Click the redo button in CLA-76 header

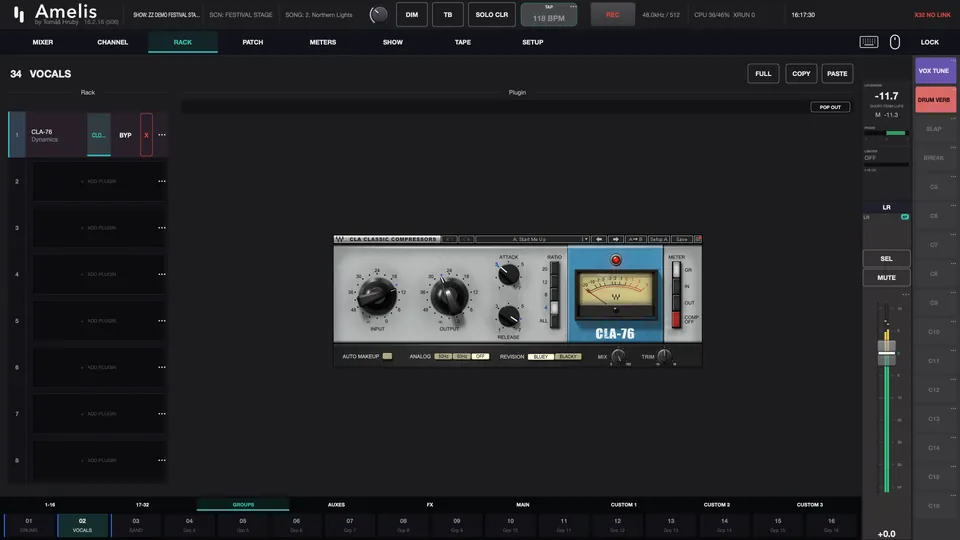tap(467, 239)
